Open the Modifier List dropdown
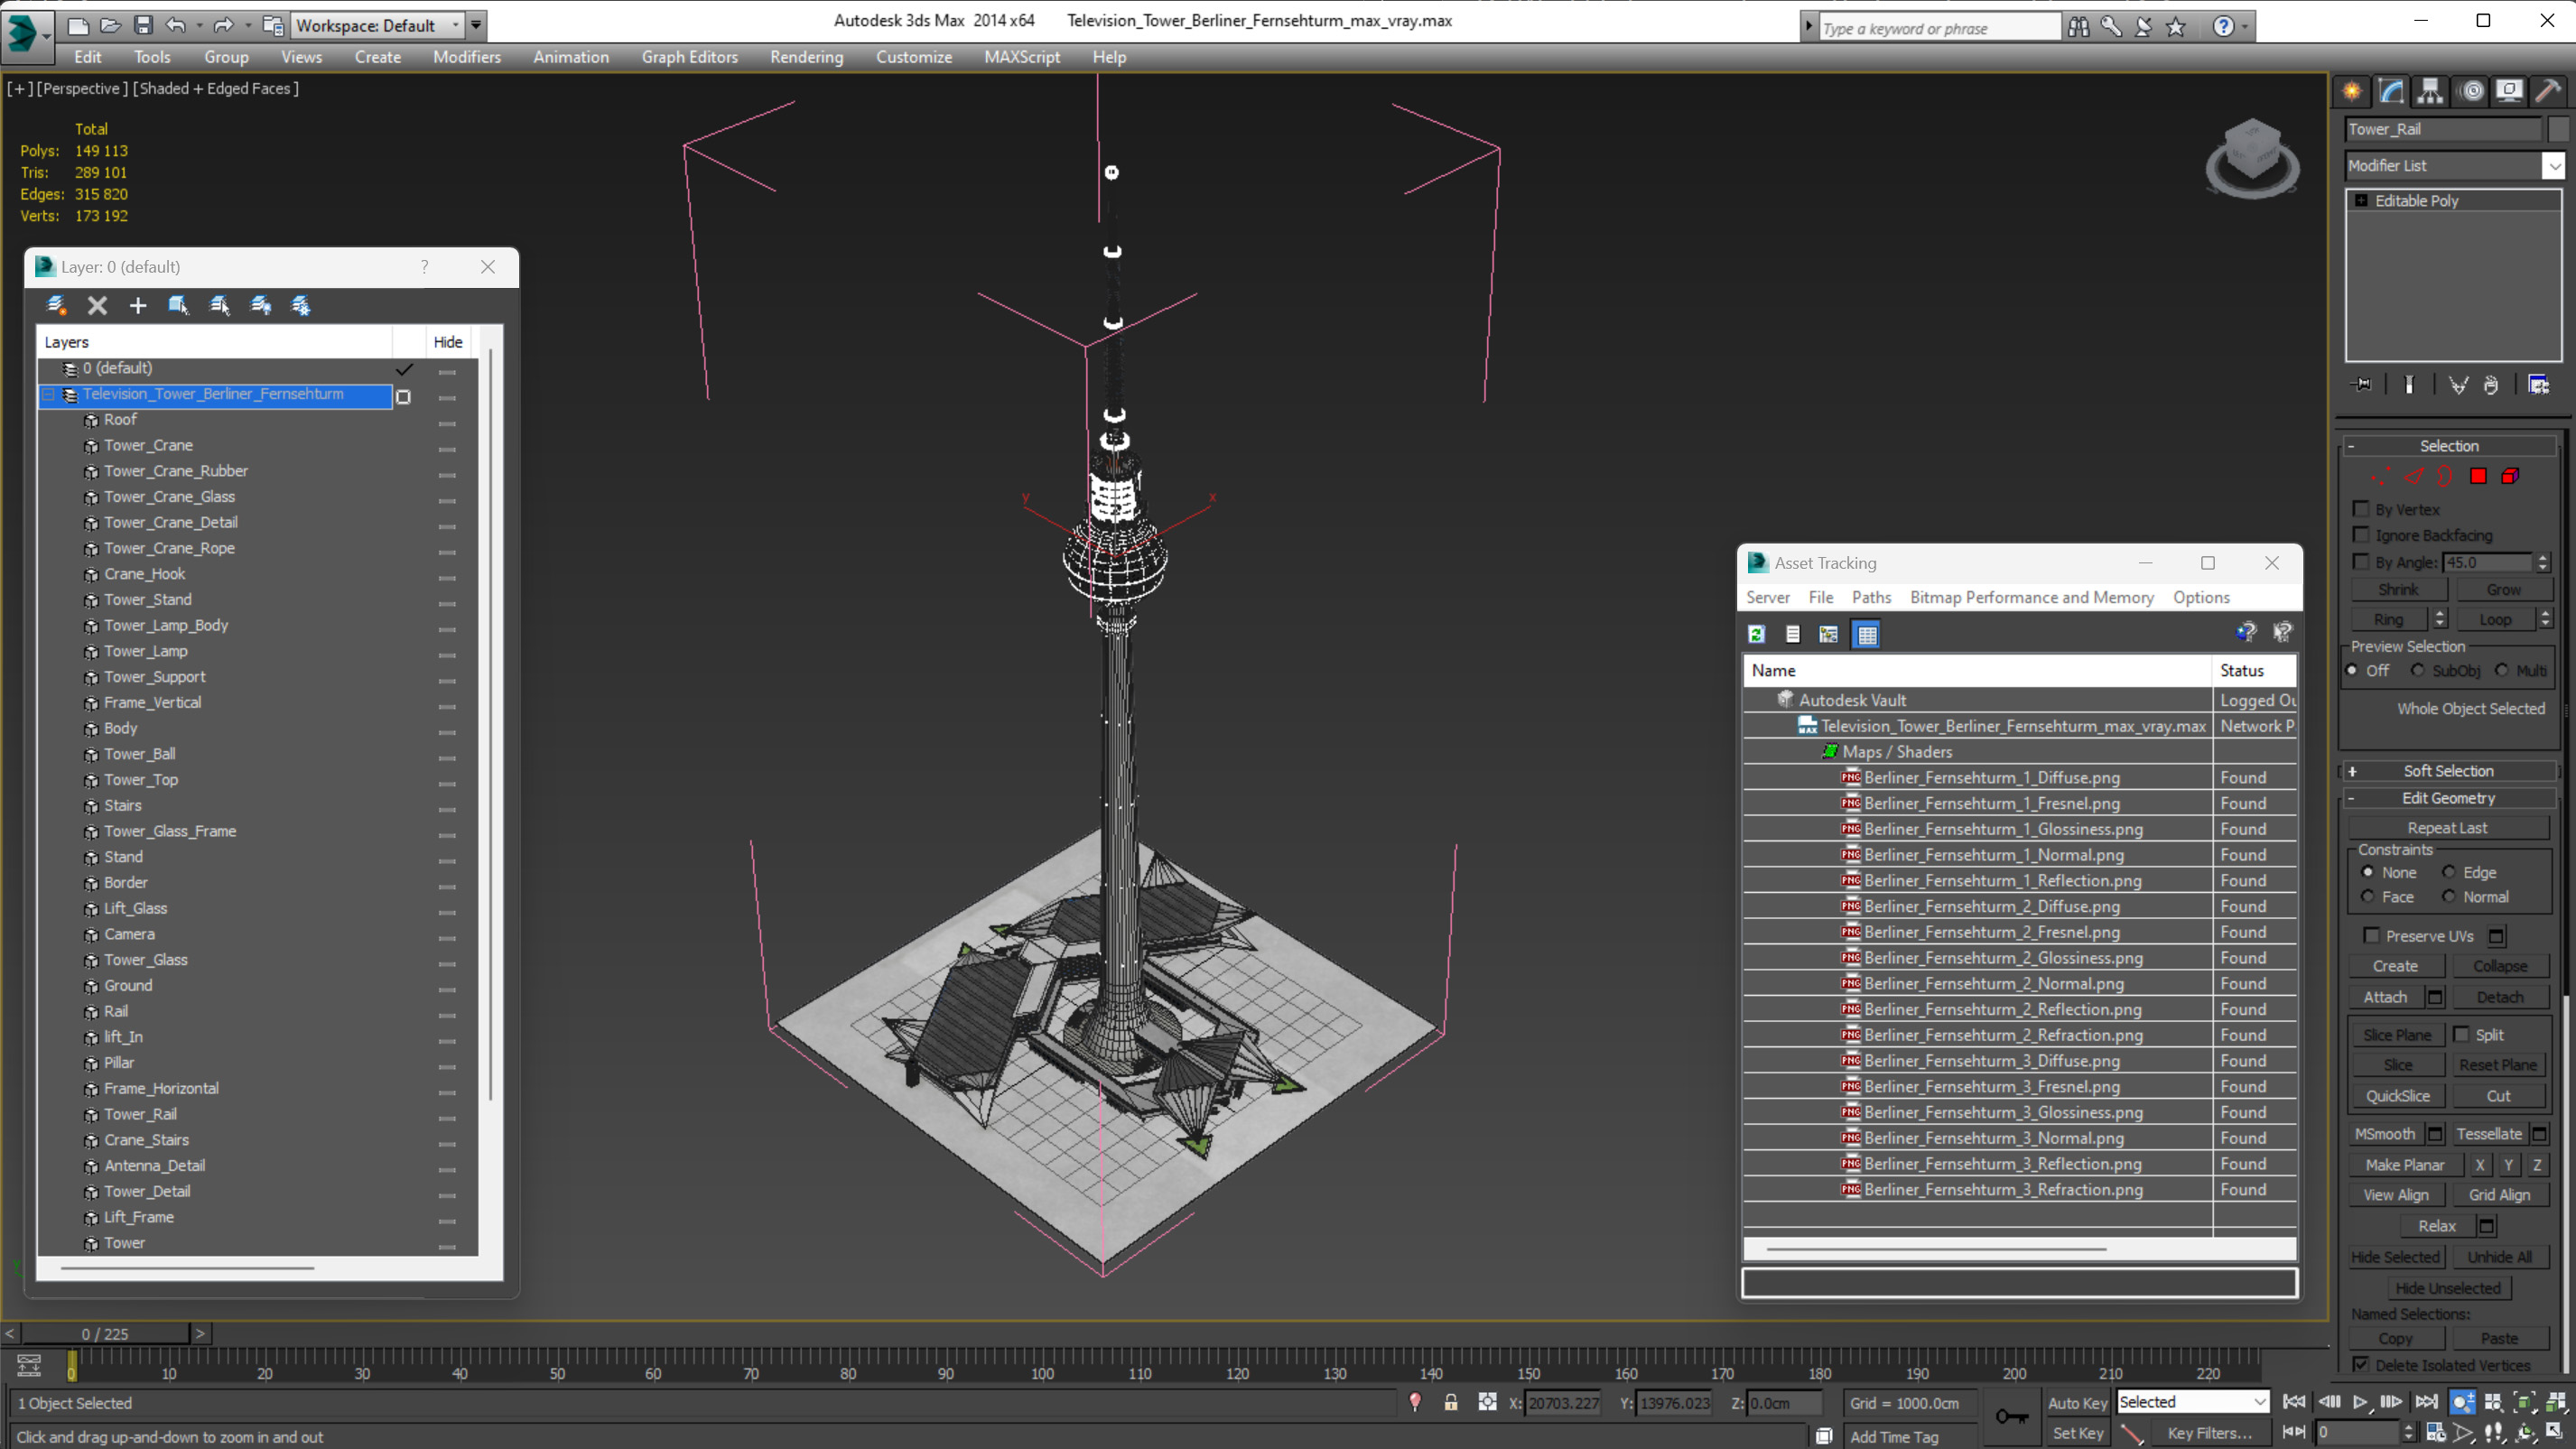The width and height of the screenshot is (2576, 1449). [2553, 166]
